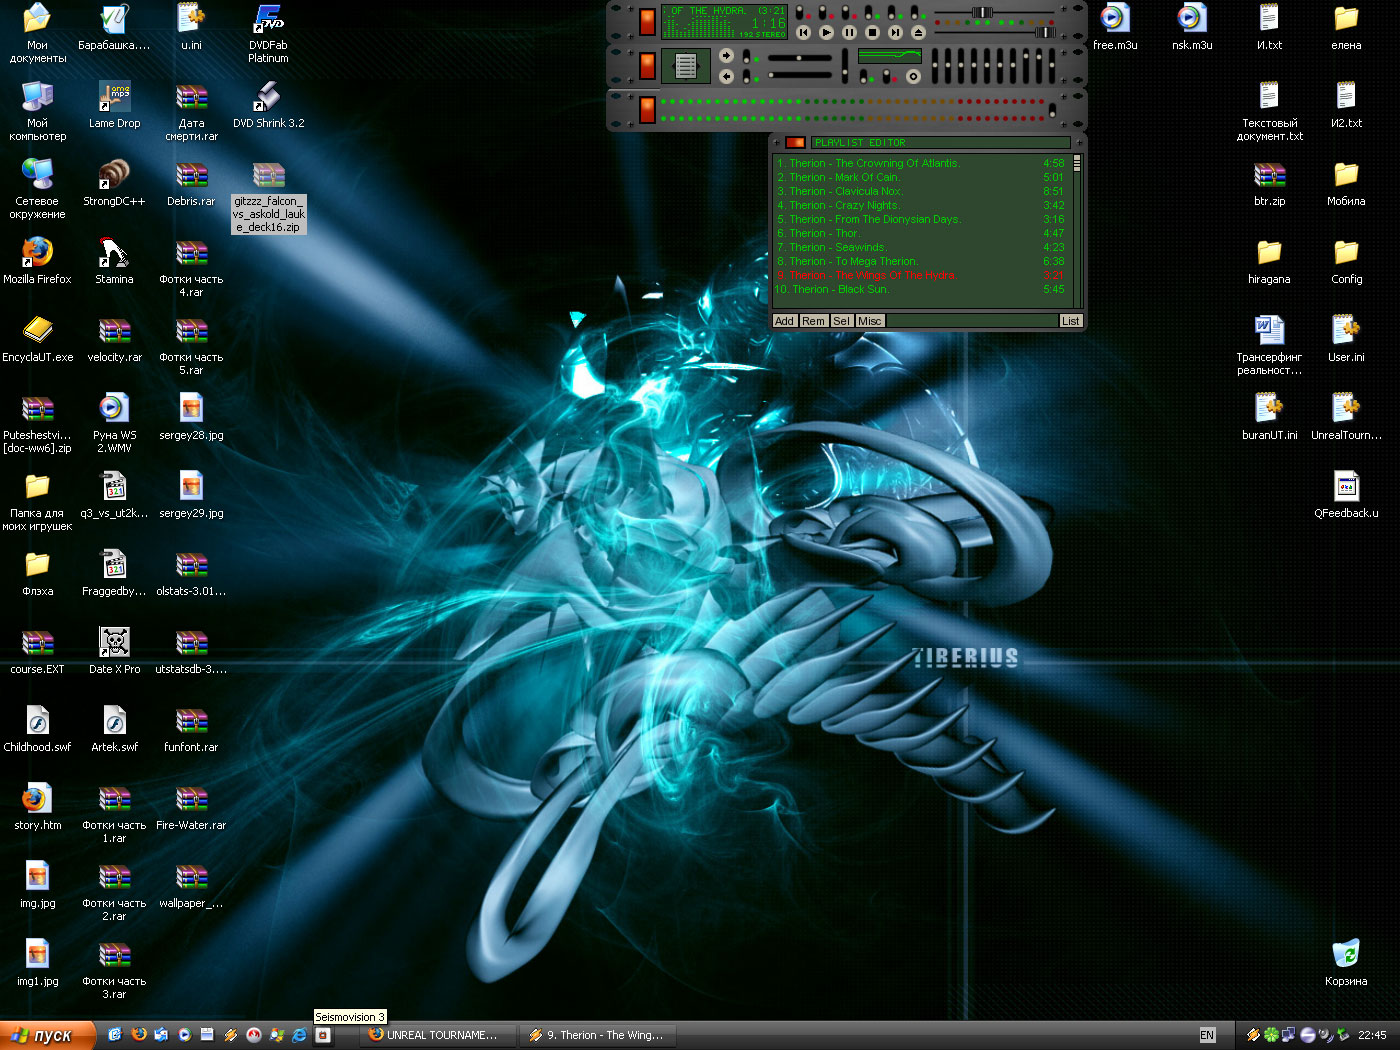Click the orange power button of VU-meter rack

click(647, 110)
